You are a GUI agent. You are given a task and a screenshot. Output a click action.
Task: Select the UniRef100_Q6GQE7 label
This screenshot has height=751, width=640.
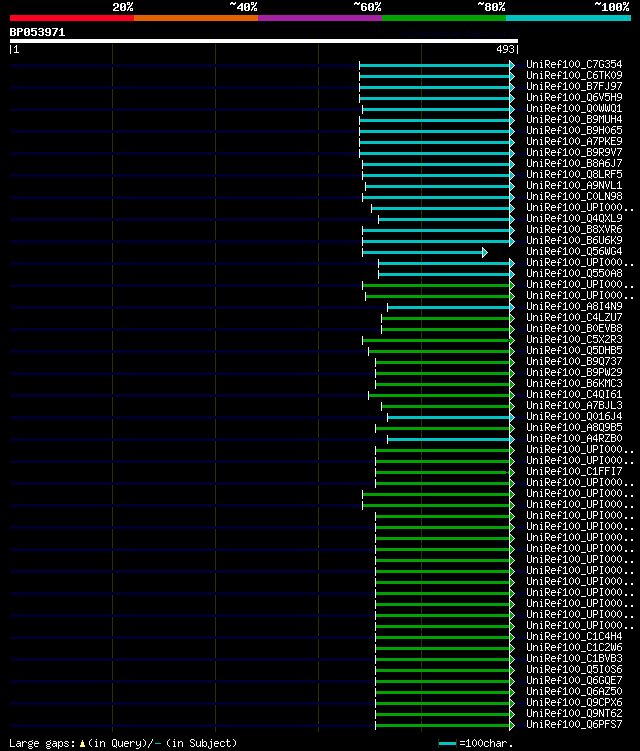pyautogui.click(x=574, y=681)
